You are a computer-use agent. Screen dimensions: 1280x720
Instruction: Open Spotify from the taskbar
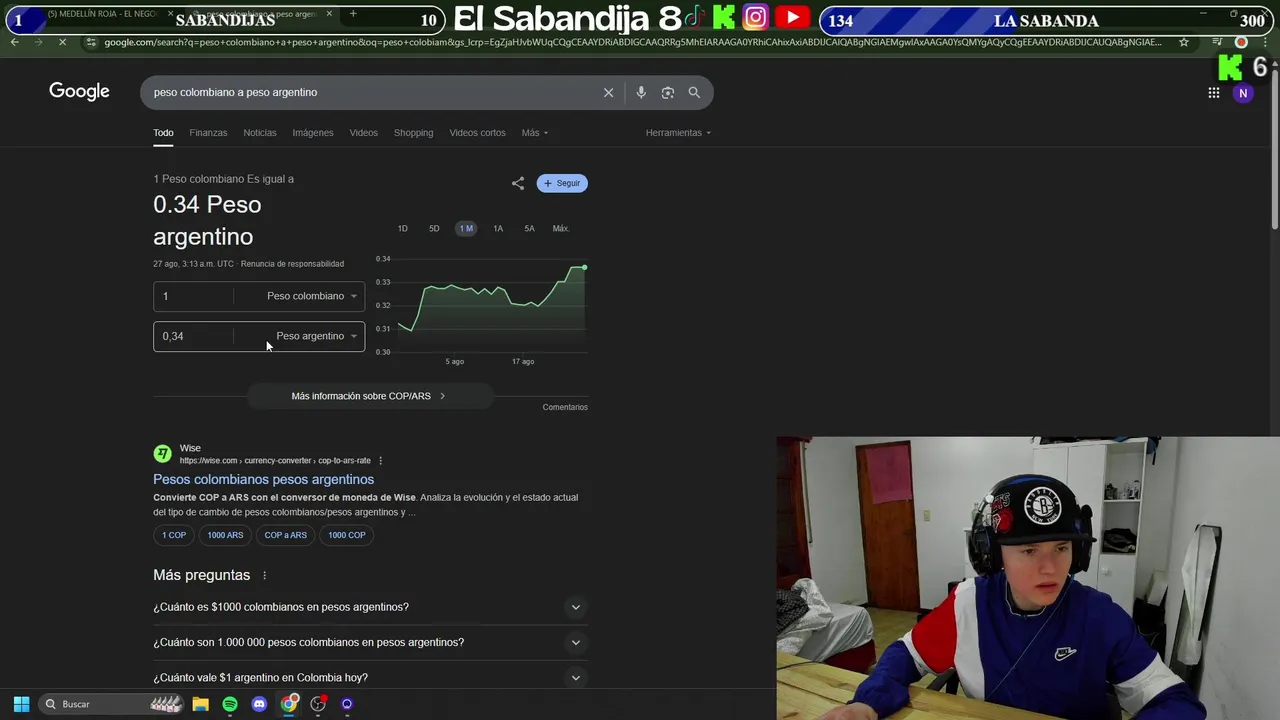coord(230,704)
